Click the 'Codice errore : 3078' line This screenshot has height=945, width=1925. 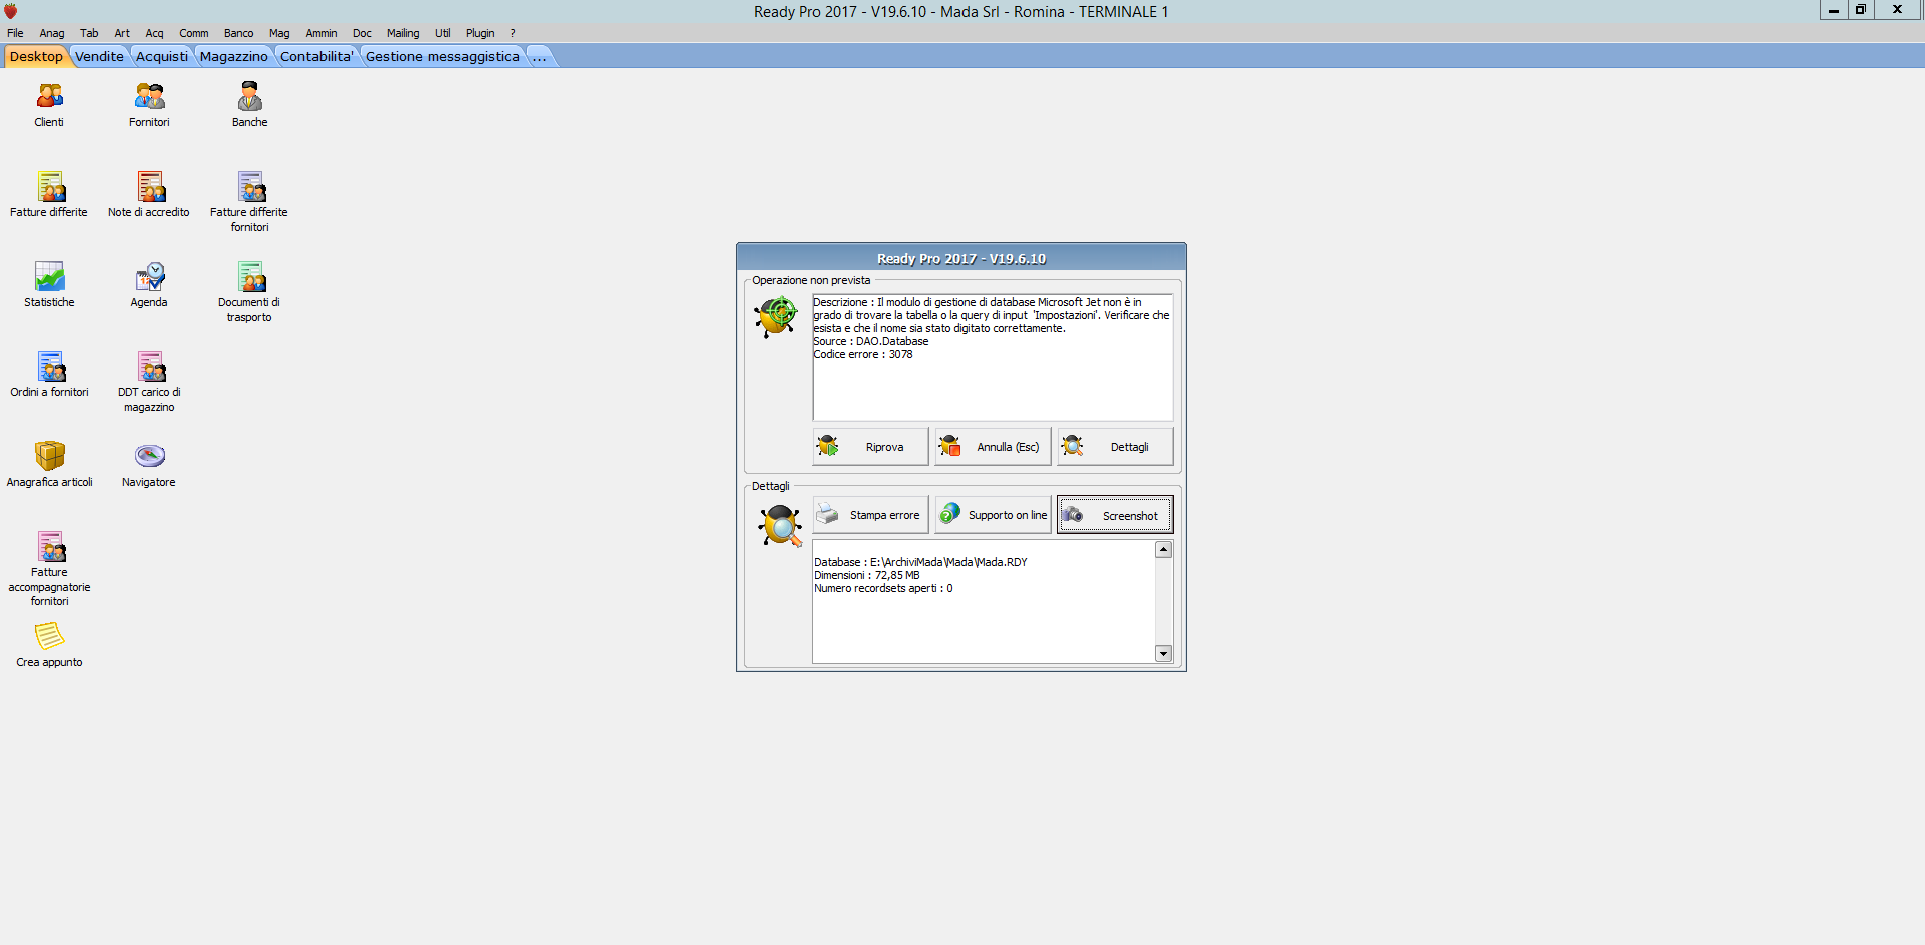862,354
